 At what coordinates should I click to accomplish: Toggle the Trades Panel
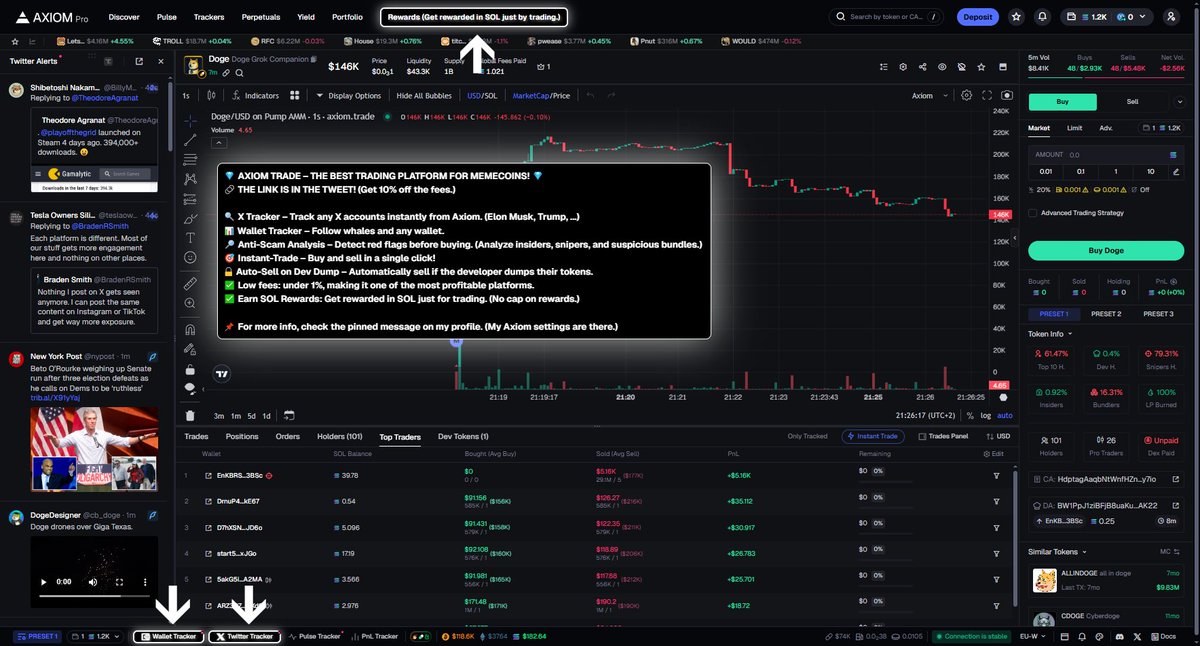[943, 436]
